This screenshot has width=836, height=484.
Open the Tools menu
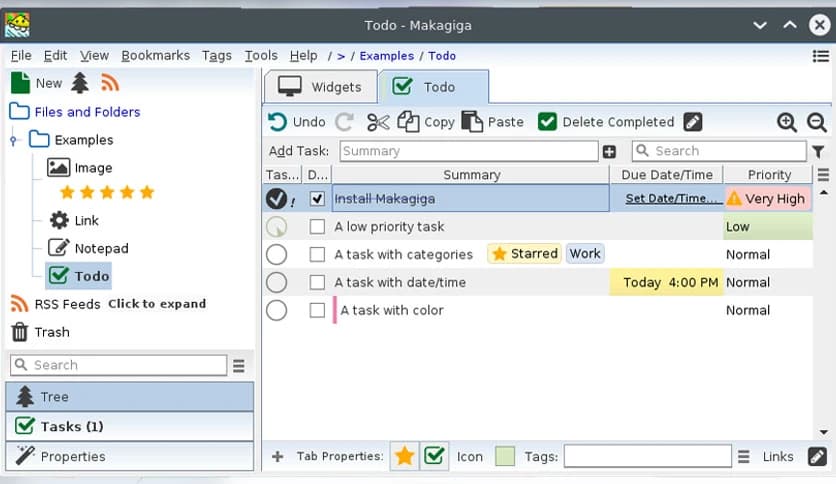click(x=261, y=55)
